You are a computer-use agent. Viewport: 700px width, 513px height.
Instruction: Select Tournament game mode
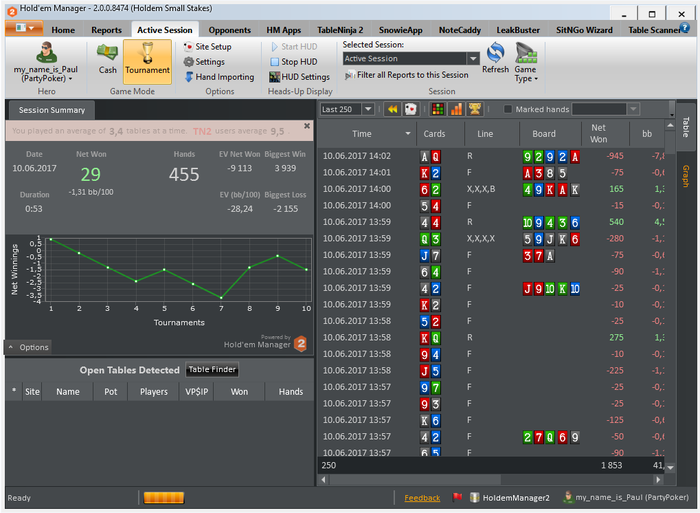point(147,62)
